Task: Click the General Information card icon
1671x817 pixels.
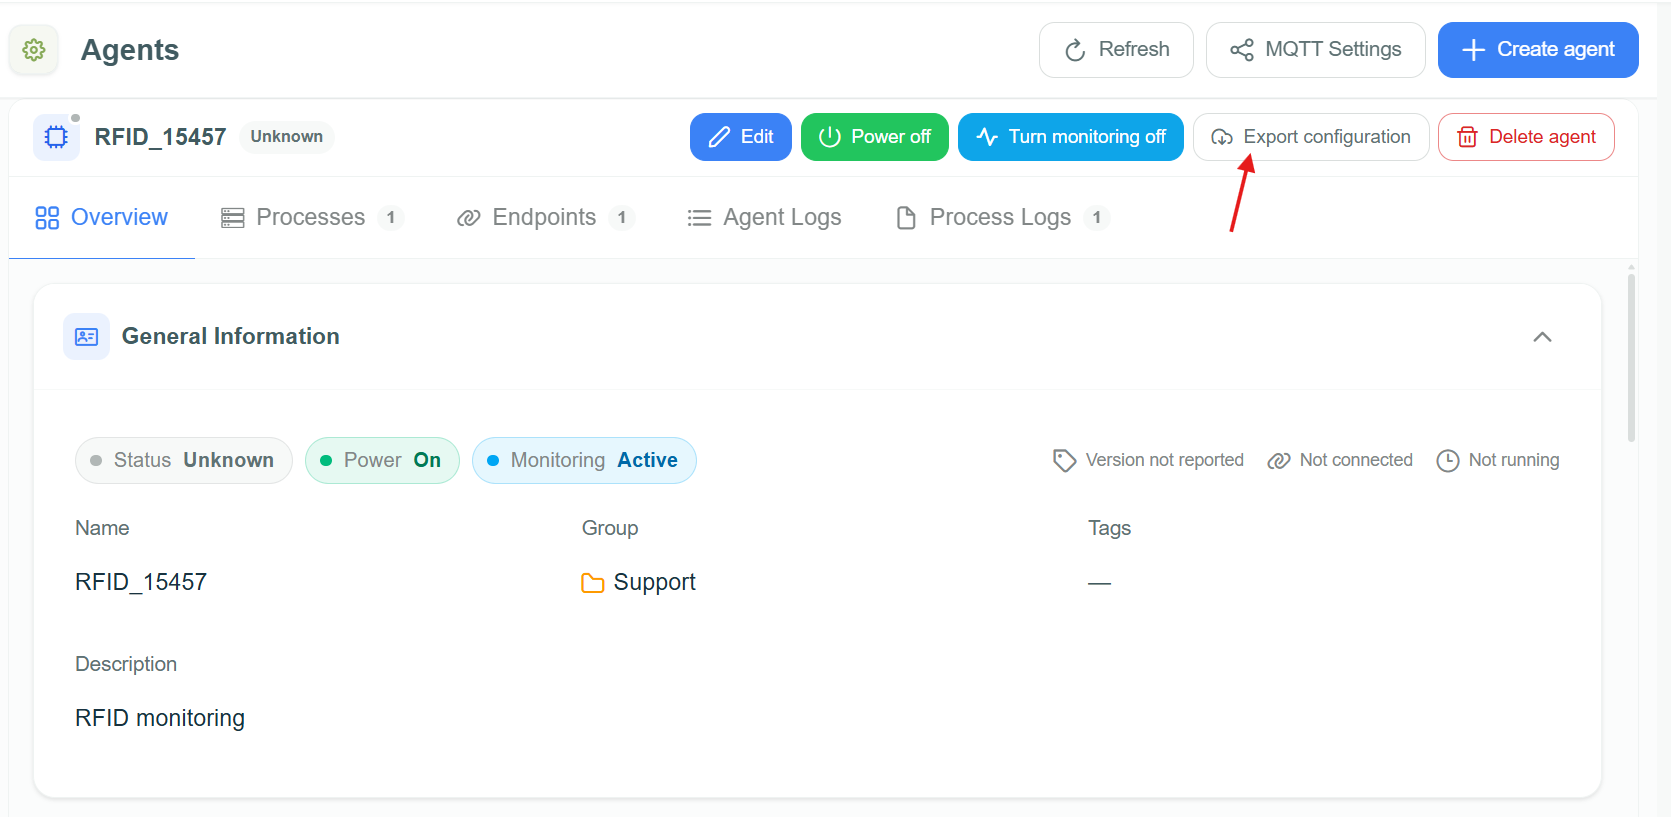Action: (x=86, y=336)
